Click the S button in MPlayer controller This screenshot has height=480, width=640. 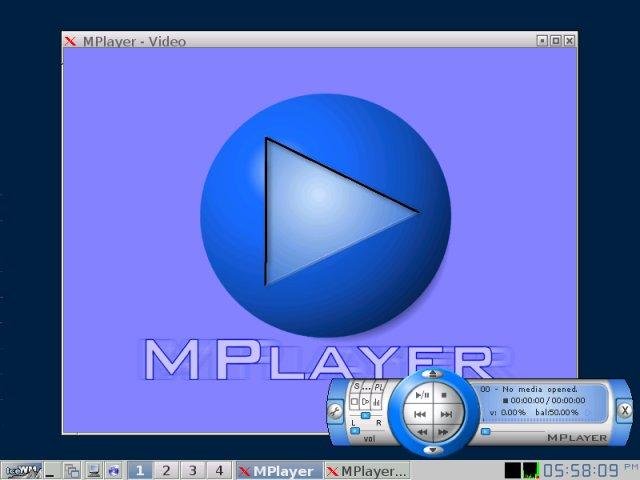[x=356, y=387]
